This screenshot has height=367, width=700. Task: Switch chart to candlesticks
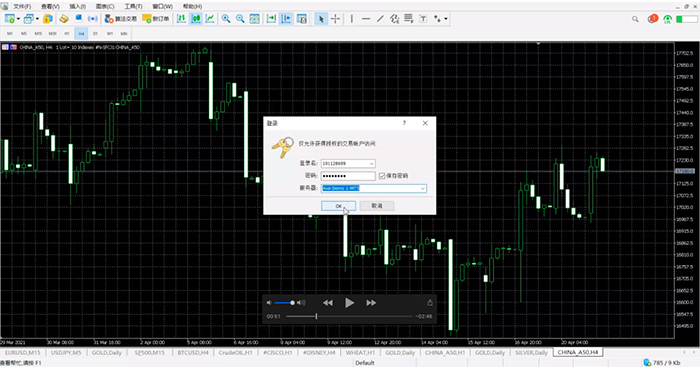click(x=196, y=19)
